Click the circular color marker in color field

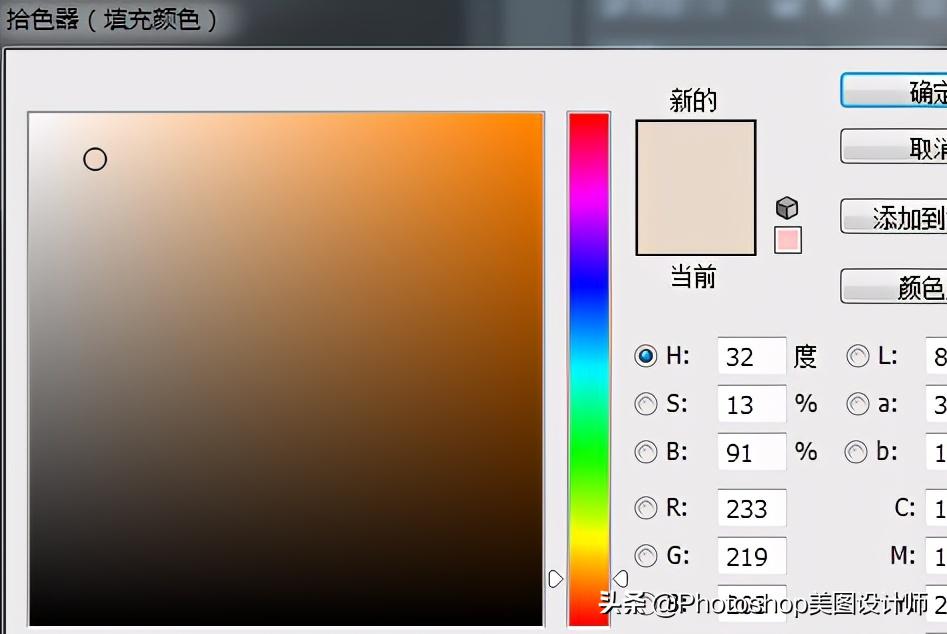coord(95,159)
